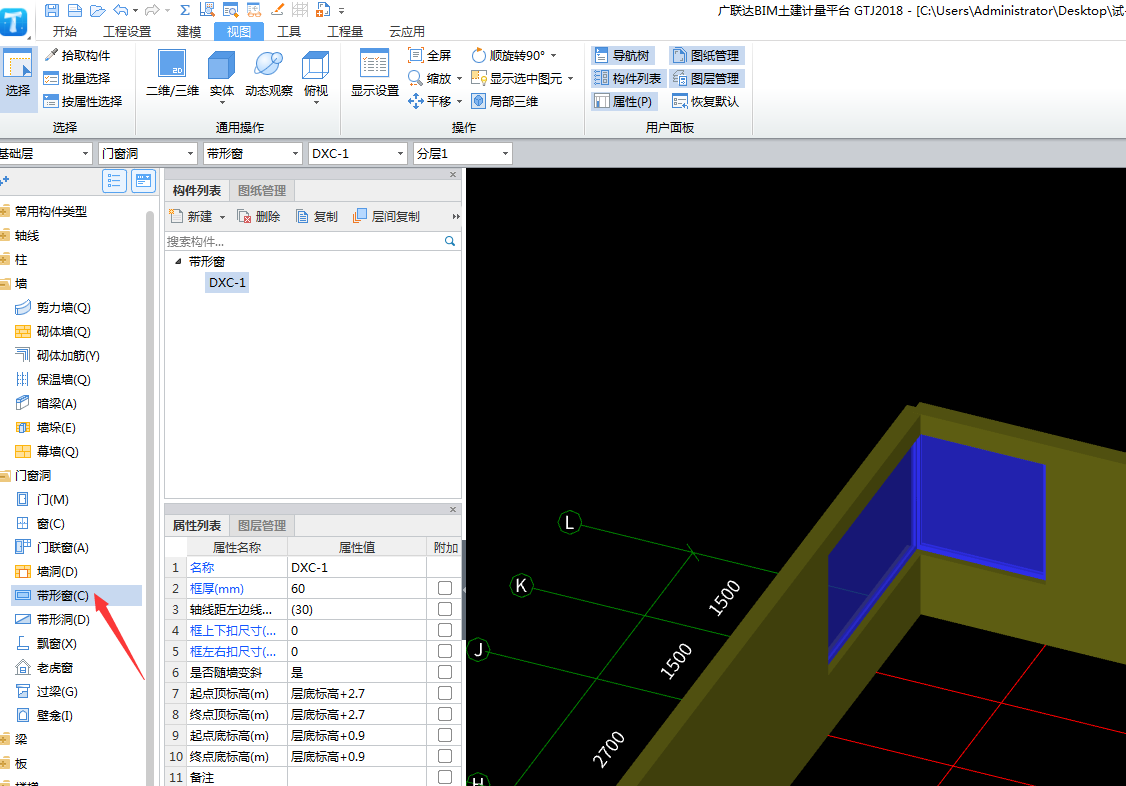Screen dimensions: 1126x786
Task: Switch to 图纸管理 tab in component panel
Action: 262,190
